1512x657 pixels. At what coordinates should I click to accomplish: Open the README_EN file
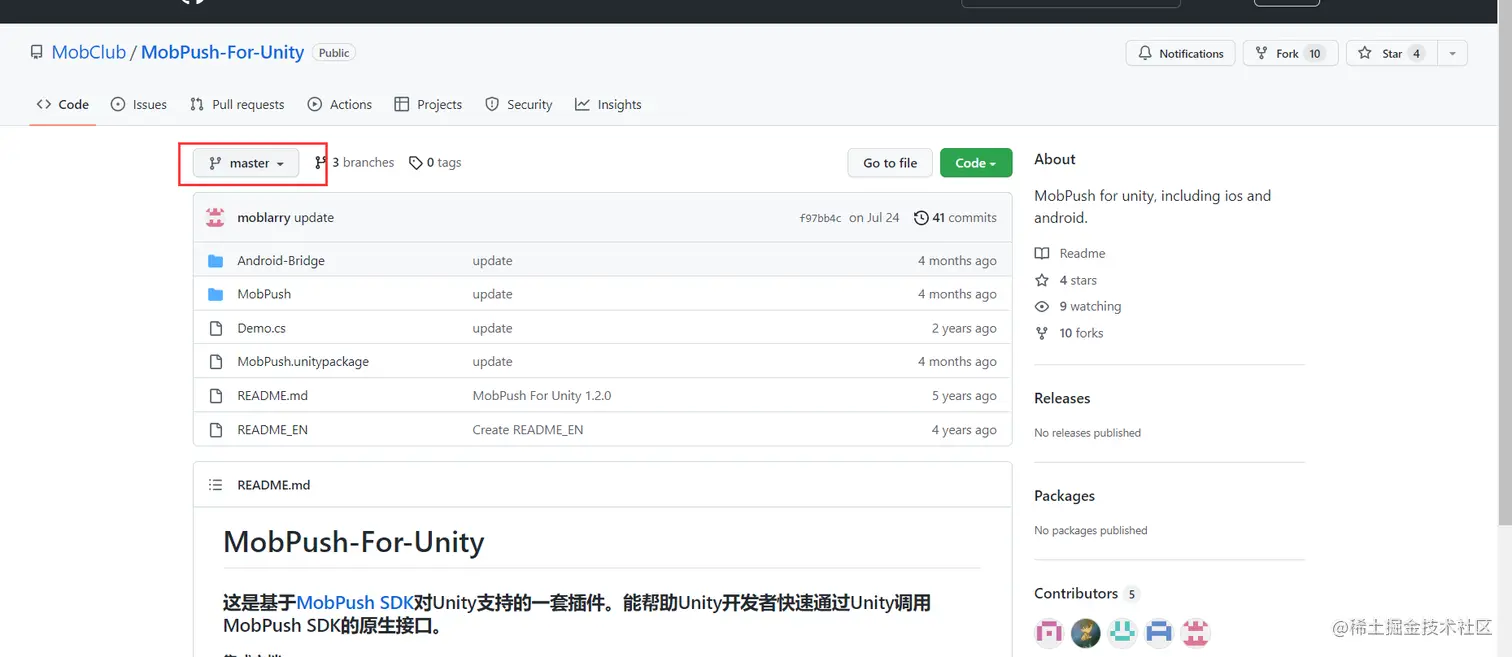[x=272, y=429]
